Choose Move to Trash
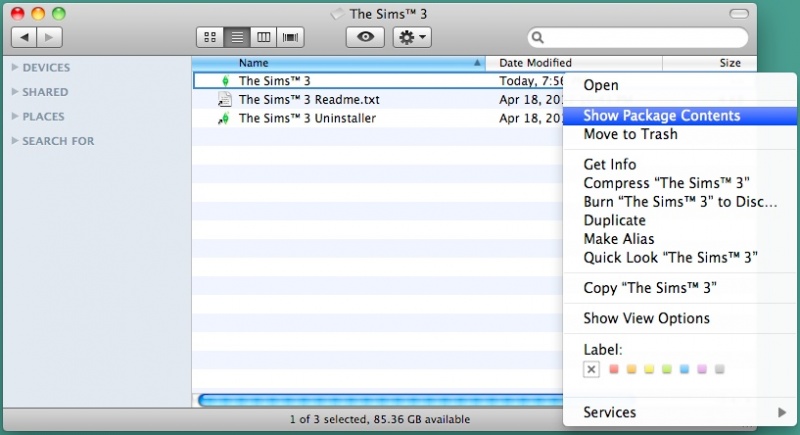 click(x=680, y=134)
